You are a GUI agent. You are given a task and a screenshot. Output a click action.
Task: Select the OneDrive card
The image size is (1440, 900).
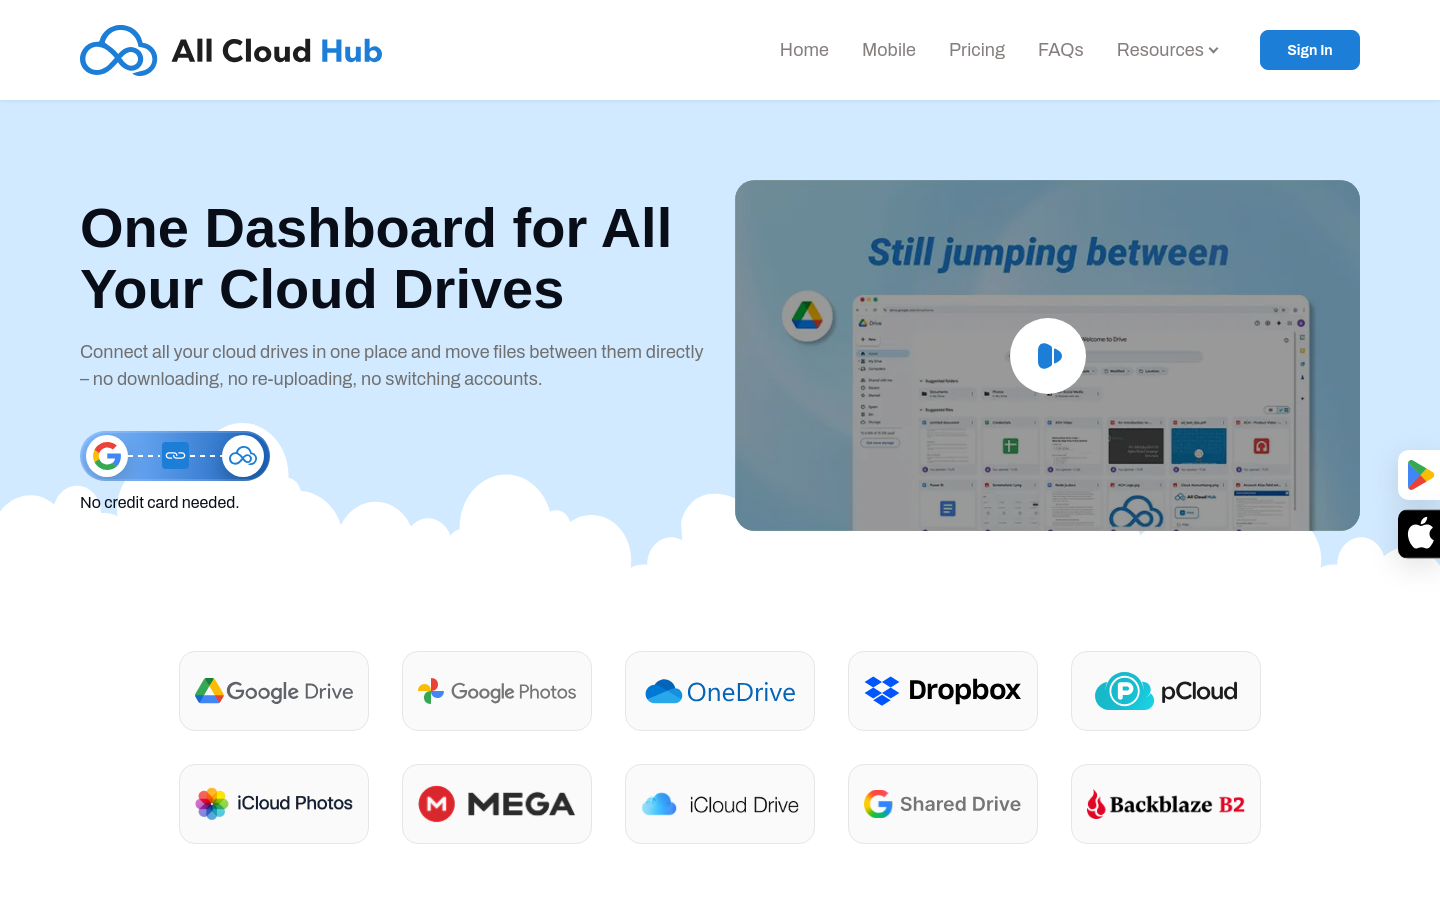tap(720, 691)
